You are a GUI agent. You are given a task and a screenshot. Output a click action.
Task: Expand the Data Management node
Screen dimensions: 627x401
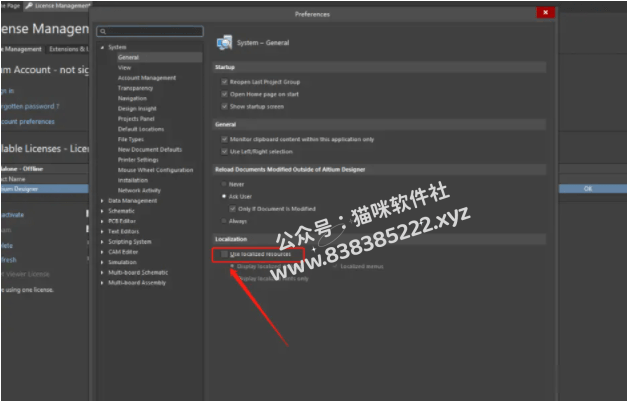(102, 201)
